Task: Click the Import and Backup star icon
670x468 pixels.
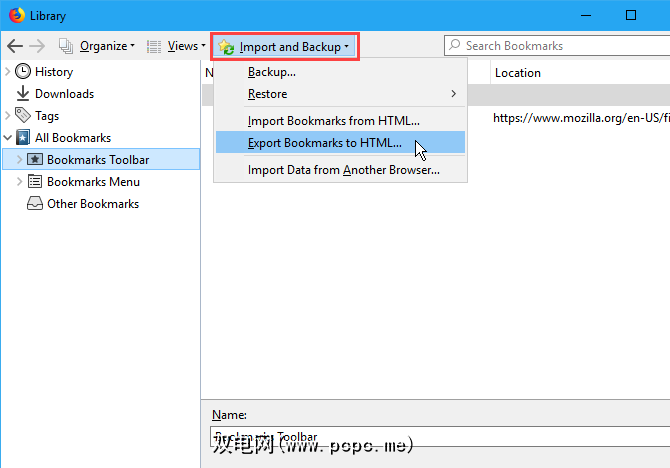Action: [x=226, y=47]
